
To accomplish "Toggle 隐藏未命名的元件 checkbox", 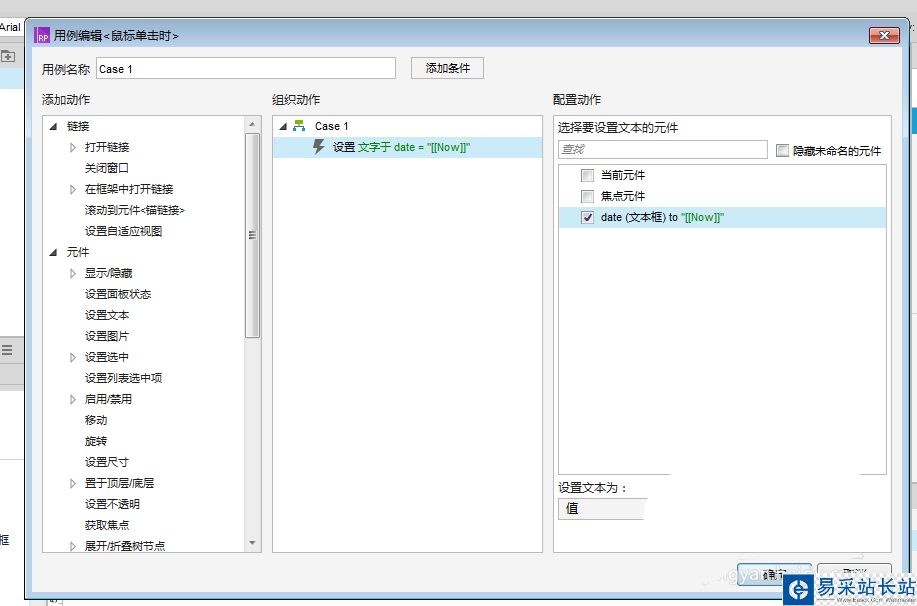I will [783, 151].
